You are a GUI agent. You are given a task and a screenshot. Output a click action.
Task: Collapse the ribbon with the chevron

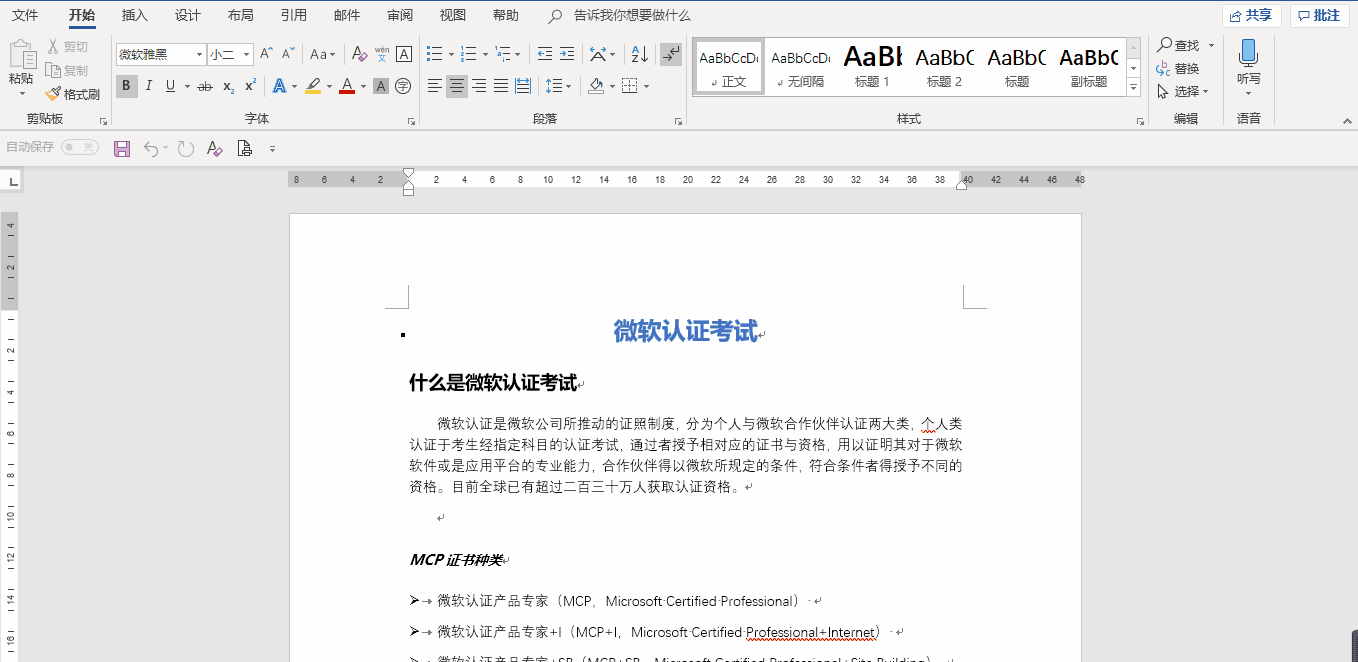1345,121
